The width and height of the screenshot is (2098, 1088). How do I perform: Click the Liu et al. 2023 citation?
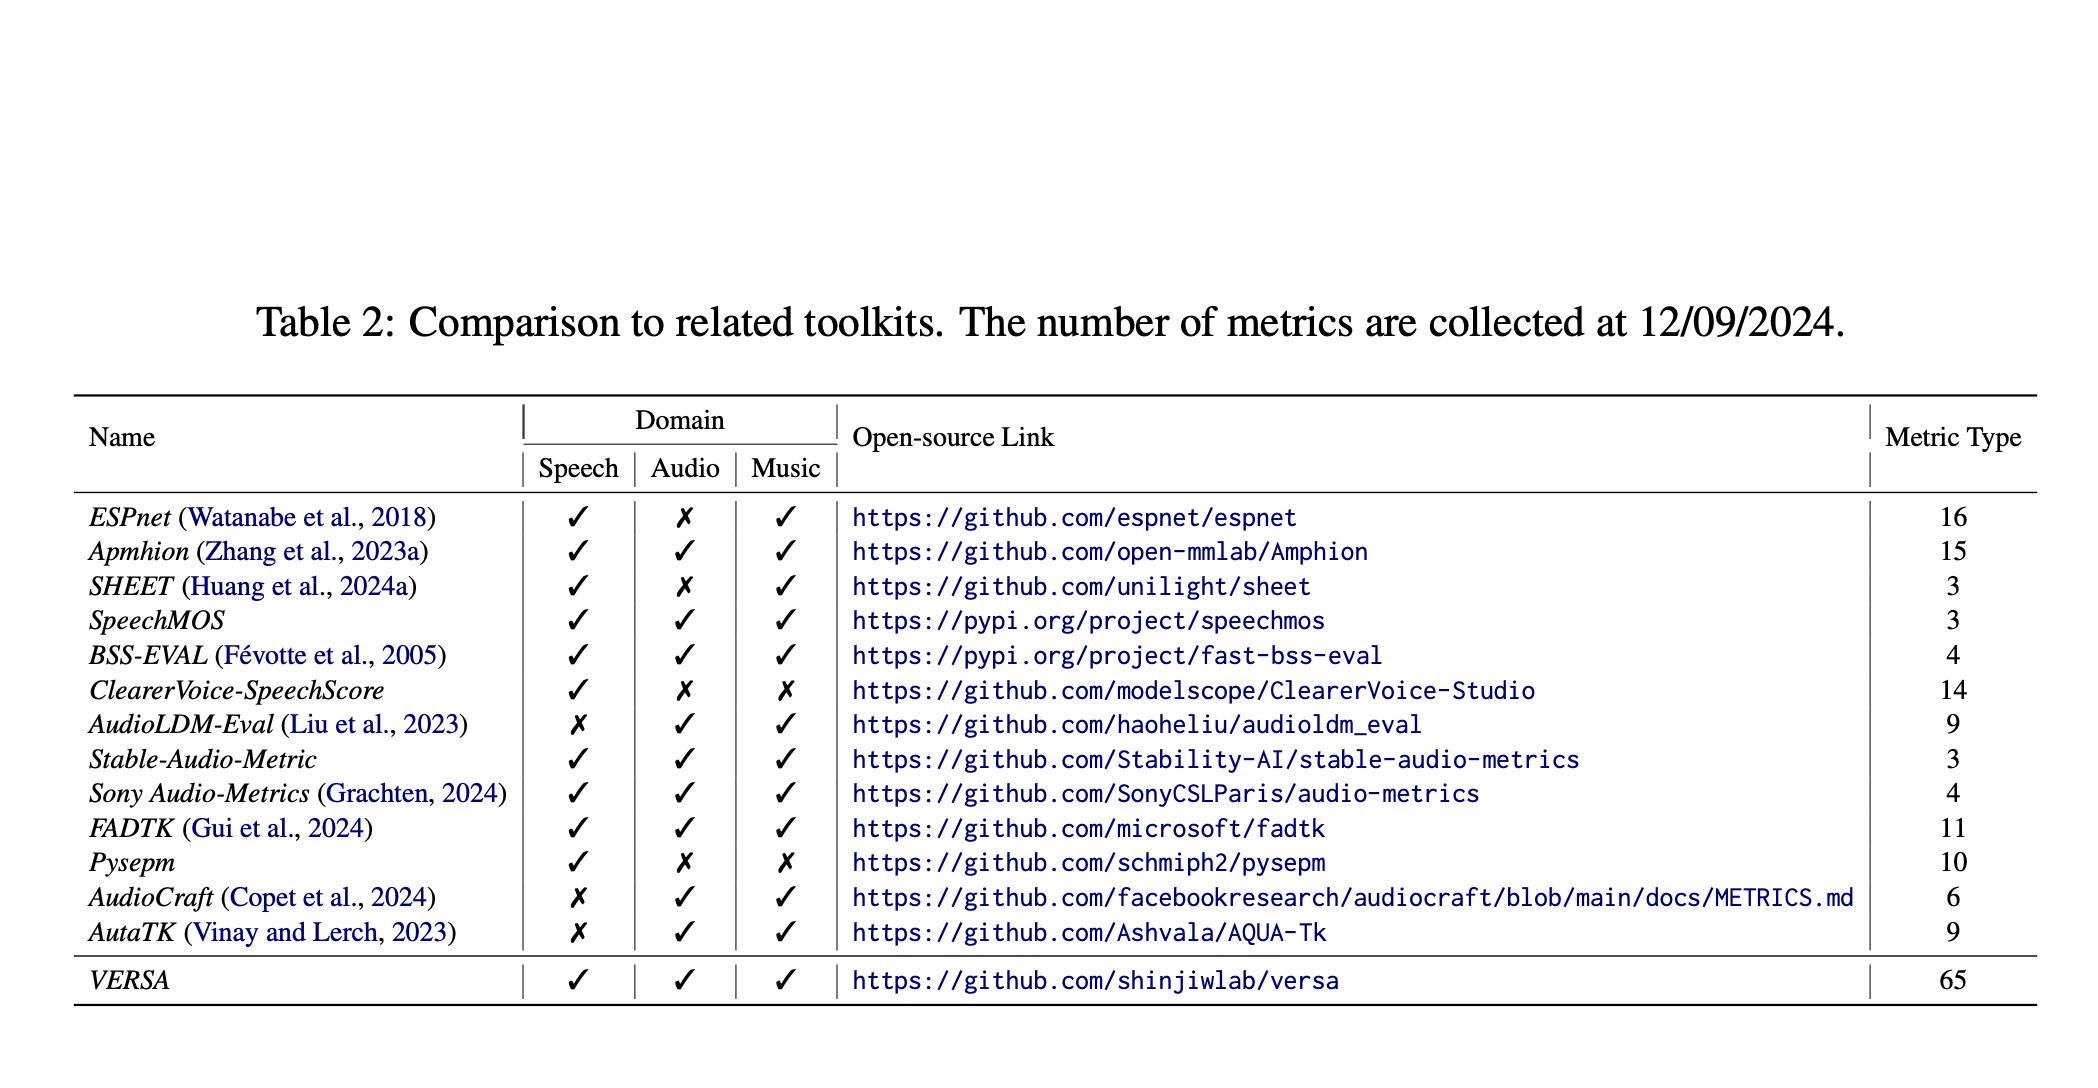[x=373, y=725]
